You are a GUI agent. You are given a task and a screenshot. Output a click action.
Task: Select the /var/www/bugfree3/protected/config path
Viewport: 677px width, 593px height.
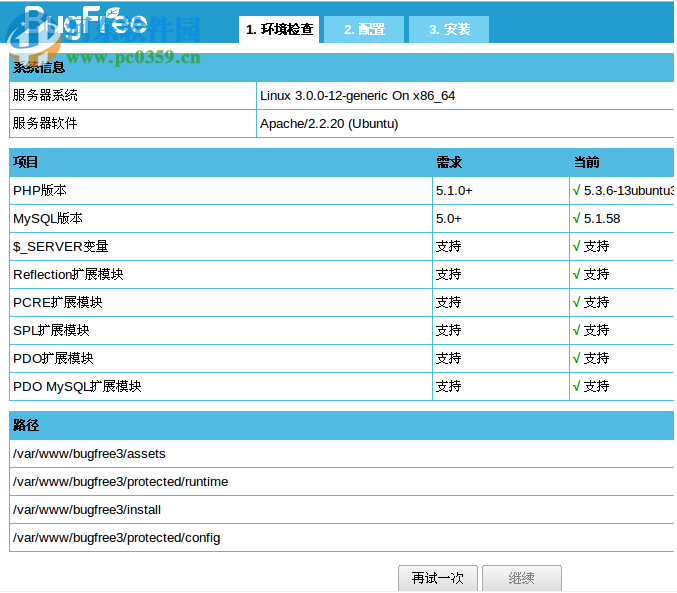pyautogui.click(x=117, y=538)
